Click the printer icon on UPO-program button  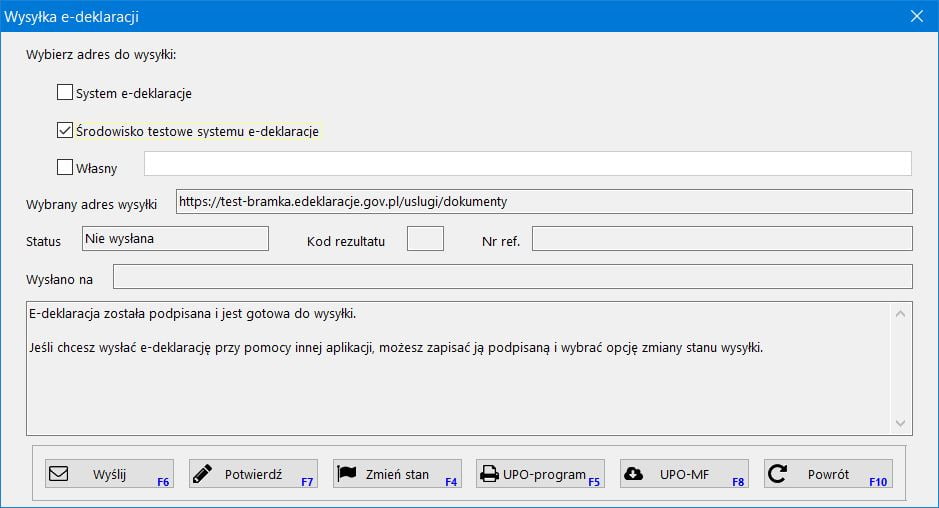(488, 474)
